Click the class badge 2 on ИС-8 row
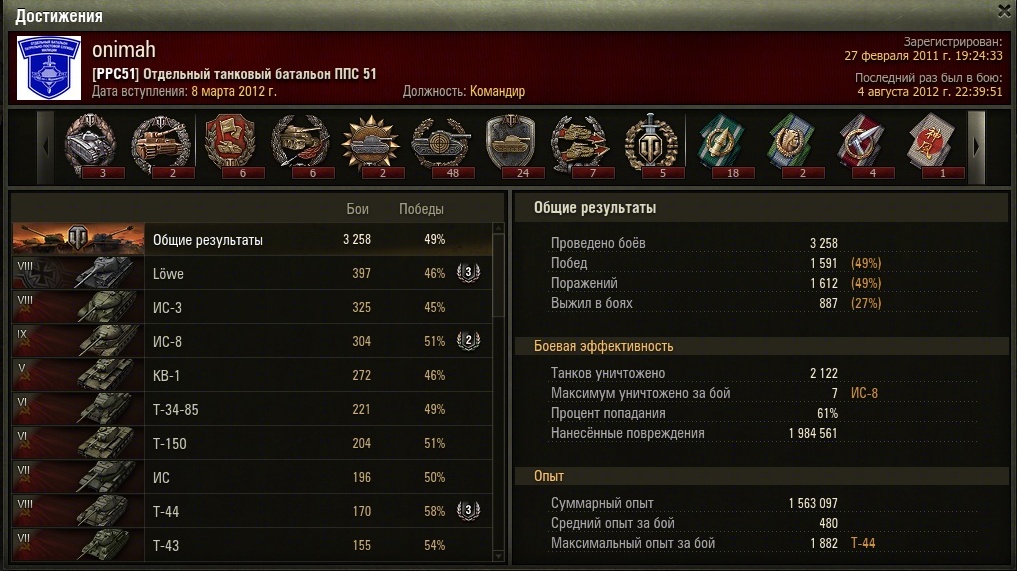Screen dimensions: 1017x571 [x=468, y=341]
